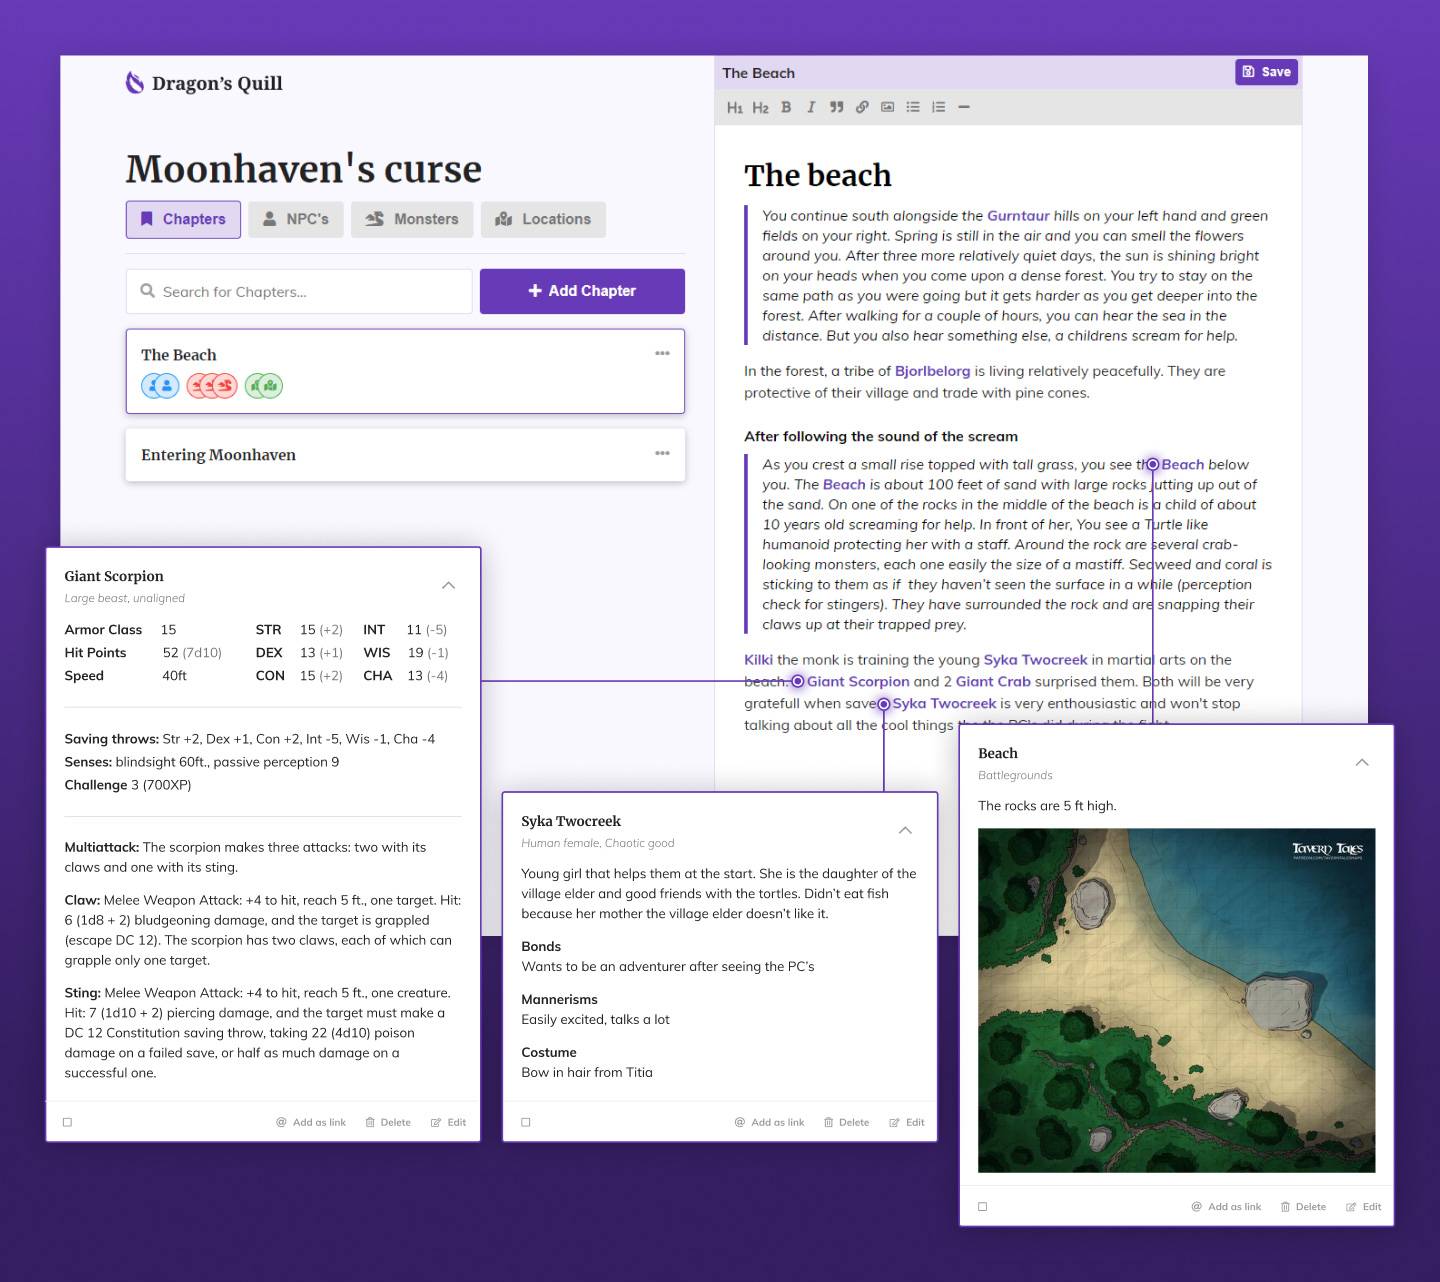Insert a link using chain icon
Viewport: 1440px width, 1282px height.
click(862, 107)
